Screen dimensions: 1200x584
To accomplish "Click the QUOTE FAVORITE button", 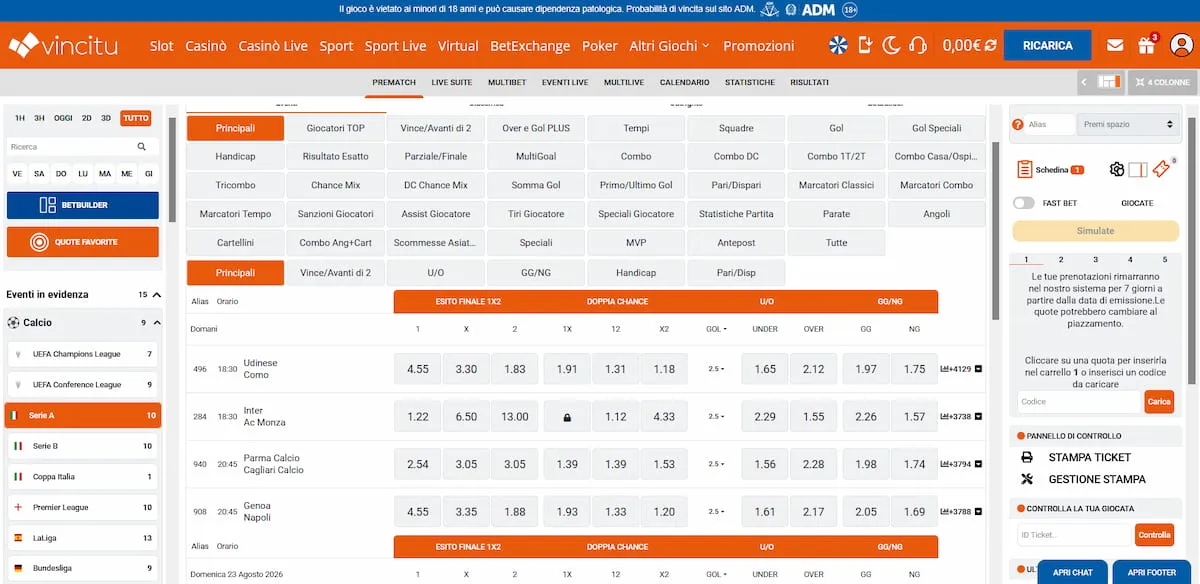I will [x=82, y=242].
